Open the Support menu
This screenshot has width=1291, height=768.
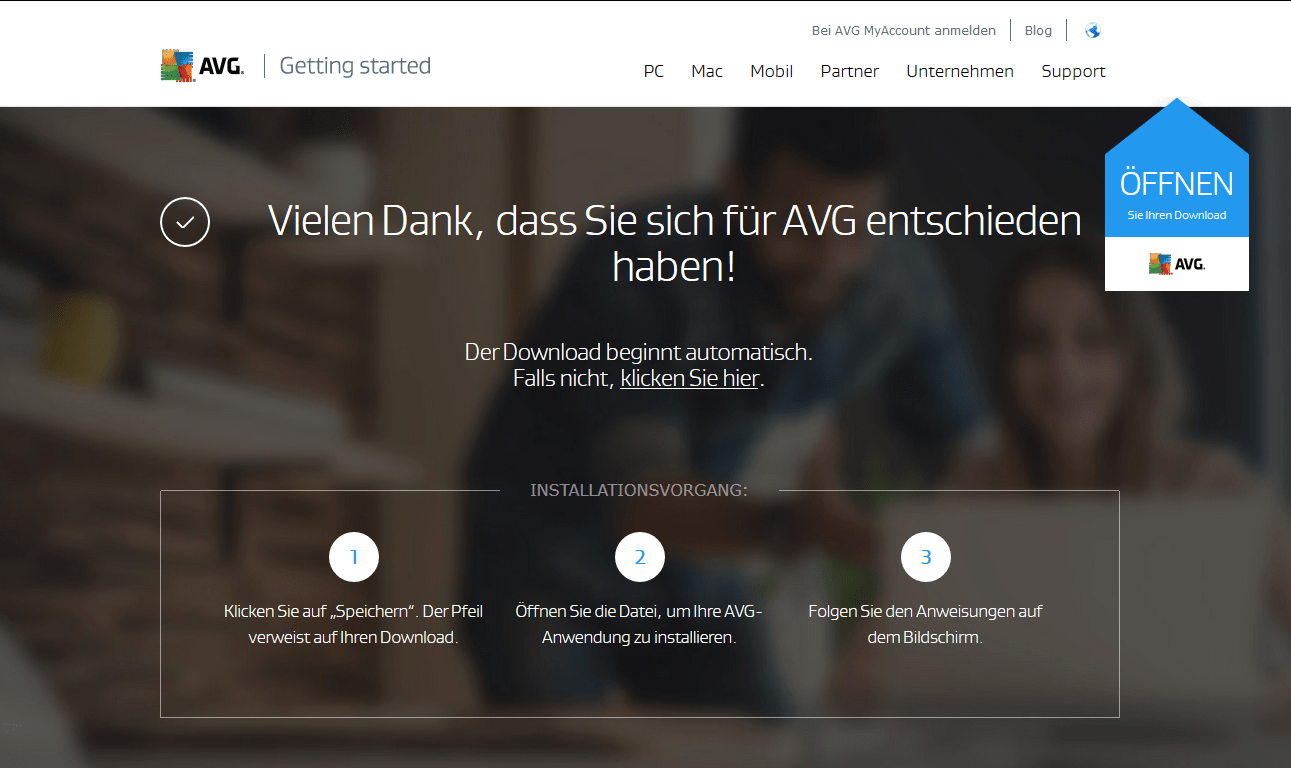[x=1074, y=71]
